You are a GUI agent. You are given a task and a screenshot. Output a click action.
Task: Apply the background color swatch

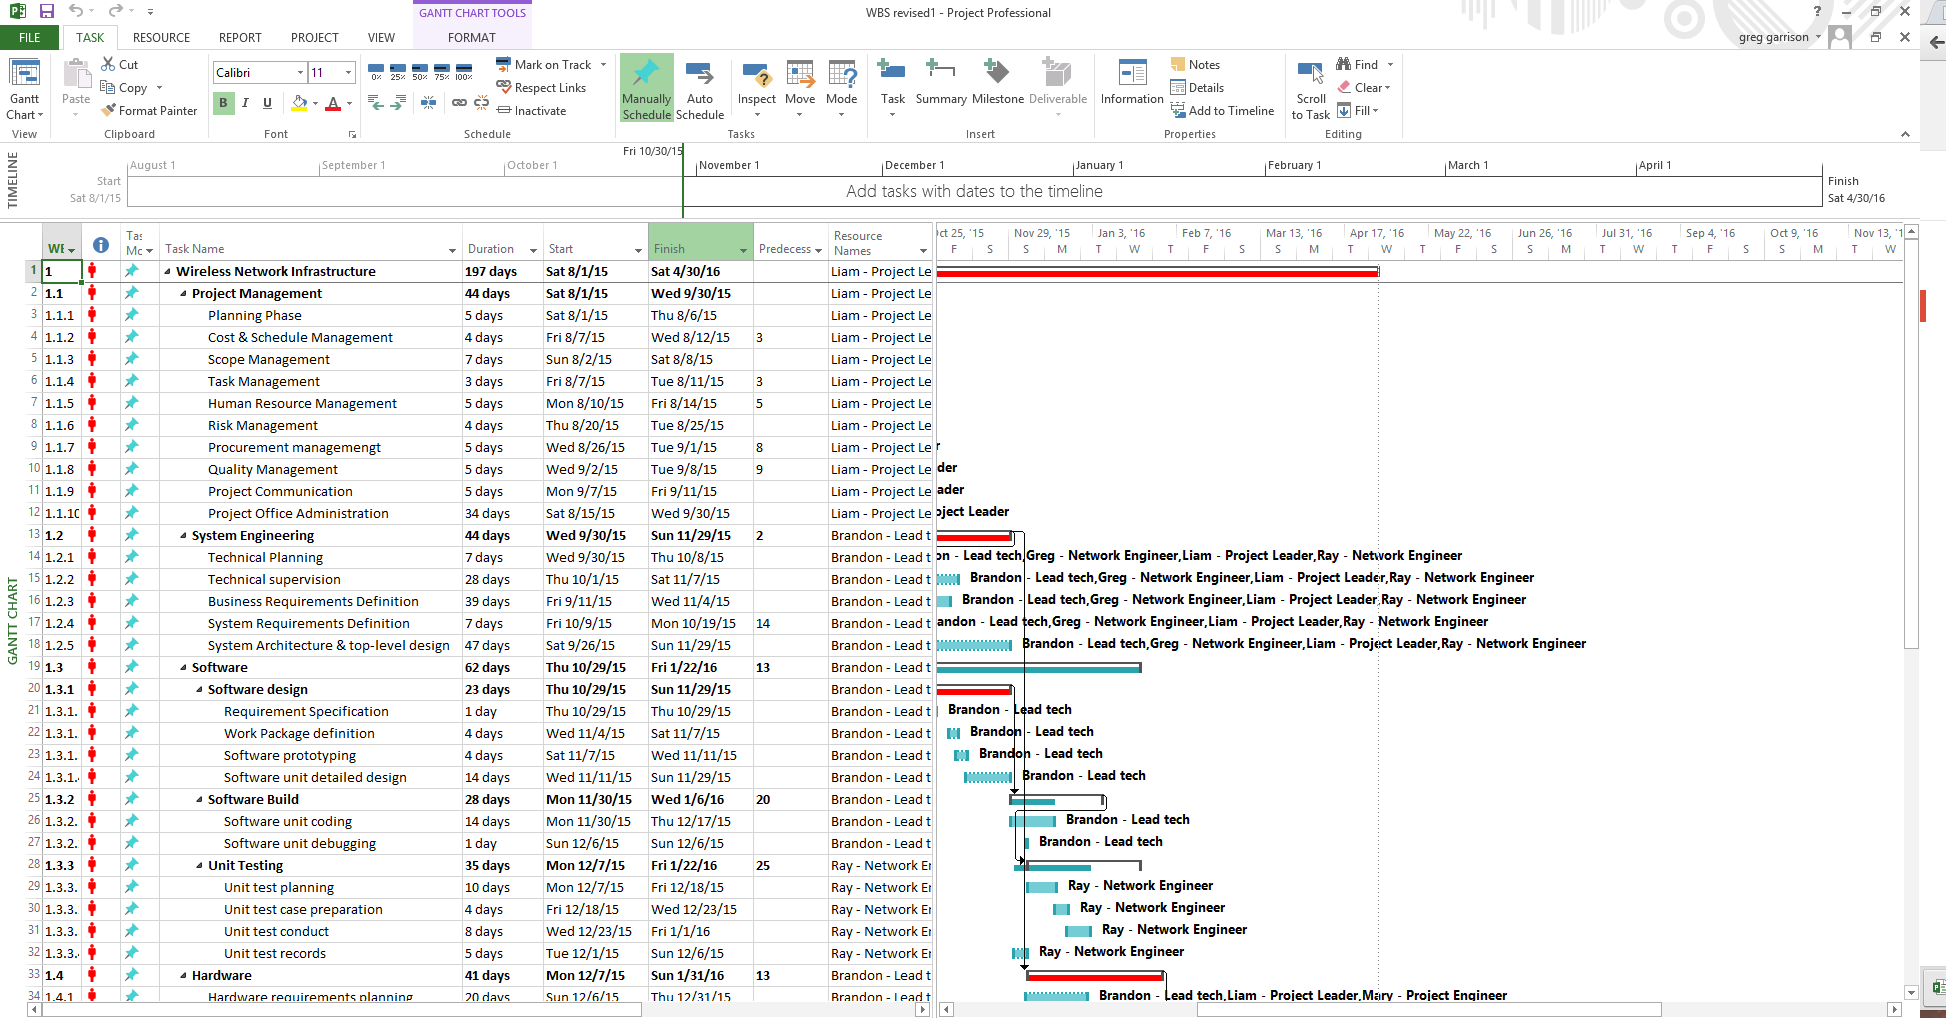tap(300, 102)
